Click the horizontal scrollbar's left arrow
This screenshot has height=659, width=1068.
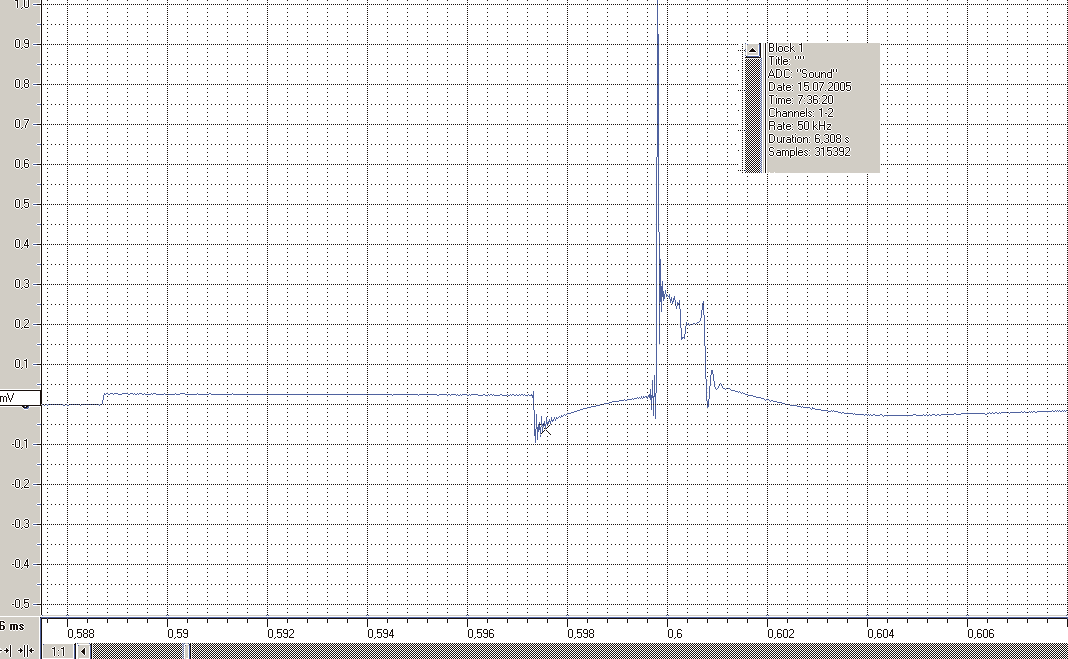[x=83, y=652]
